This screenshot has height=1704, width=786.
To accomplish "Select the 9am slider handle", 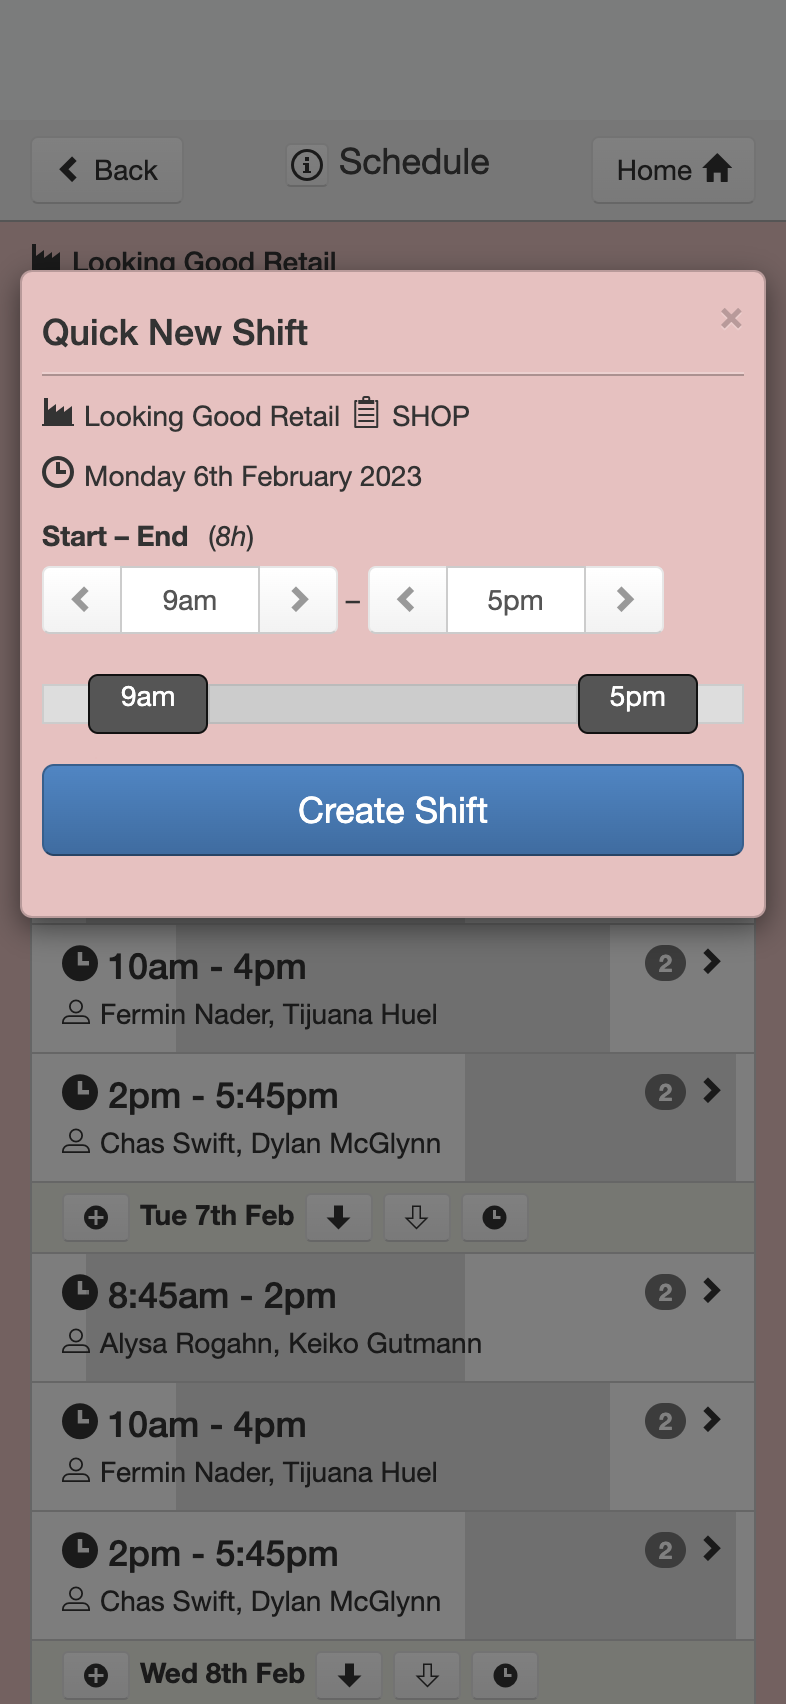I will click(148, 704).
